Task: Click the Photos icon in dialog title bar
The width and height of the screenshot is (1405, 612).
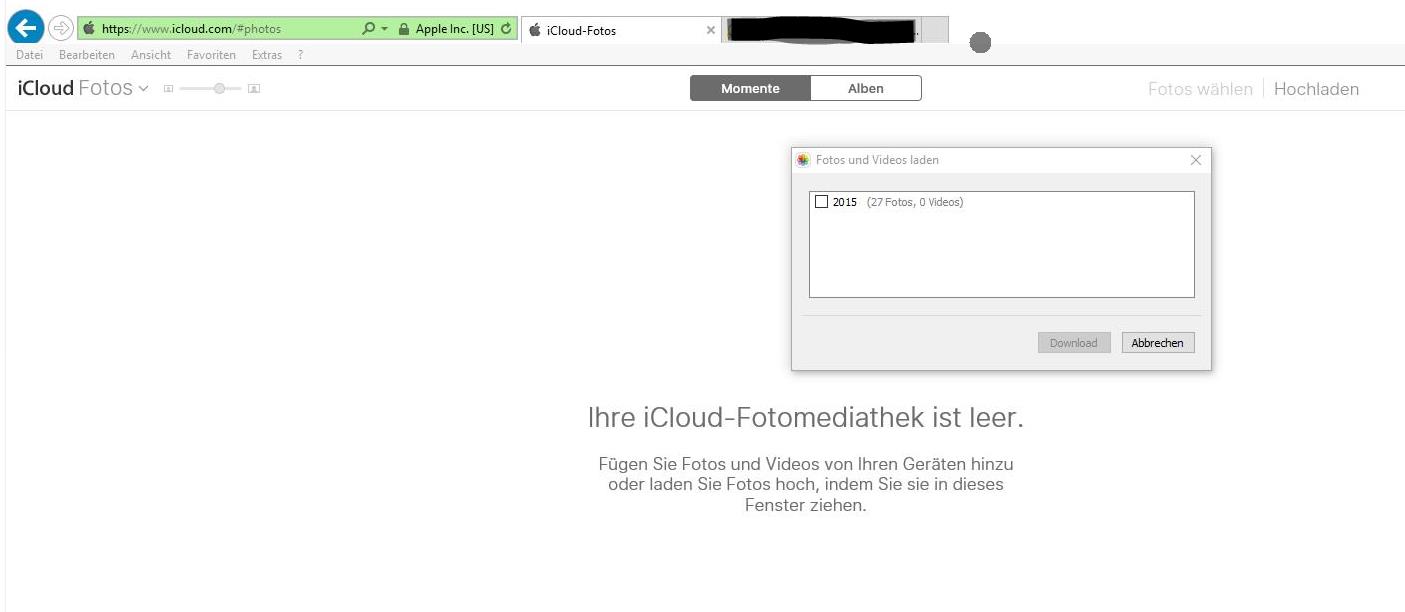Action: pos(803,160)
